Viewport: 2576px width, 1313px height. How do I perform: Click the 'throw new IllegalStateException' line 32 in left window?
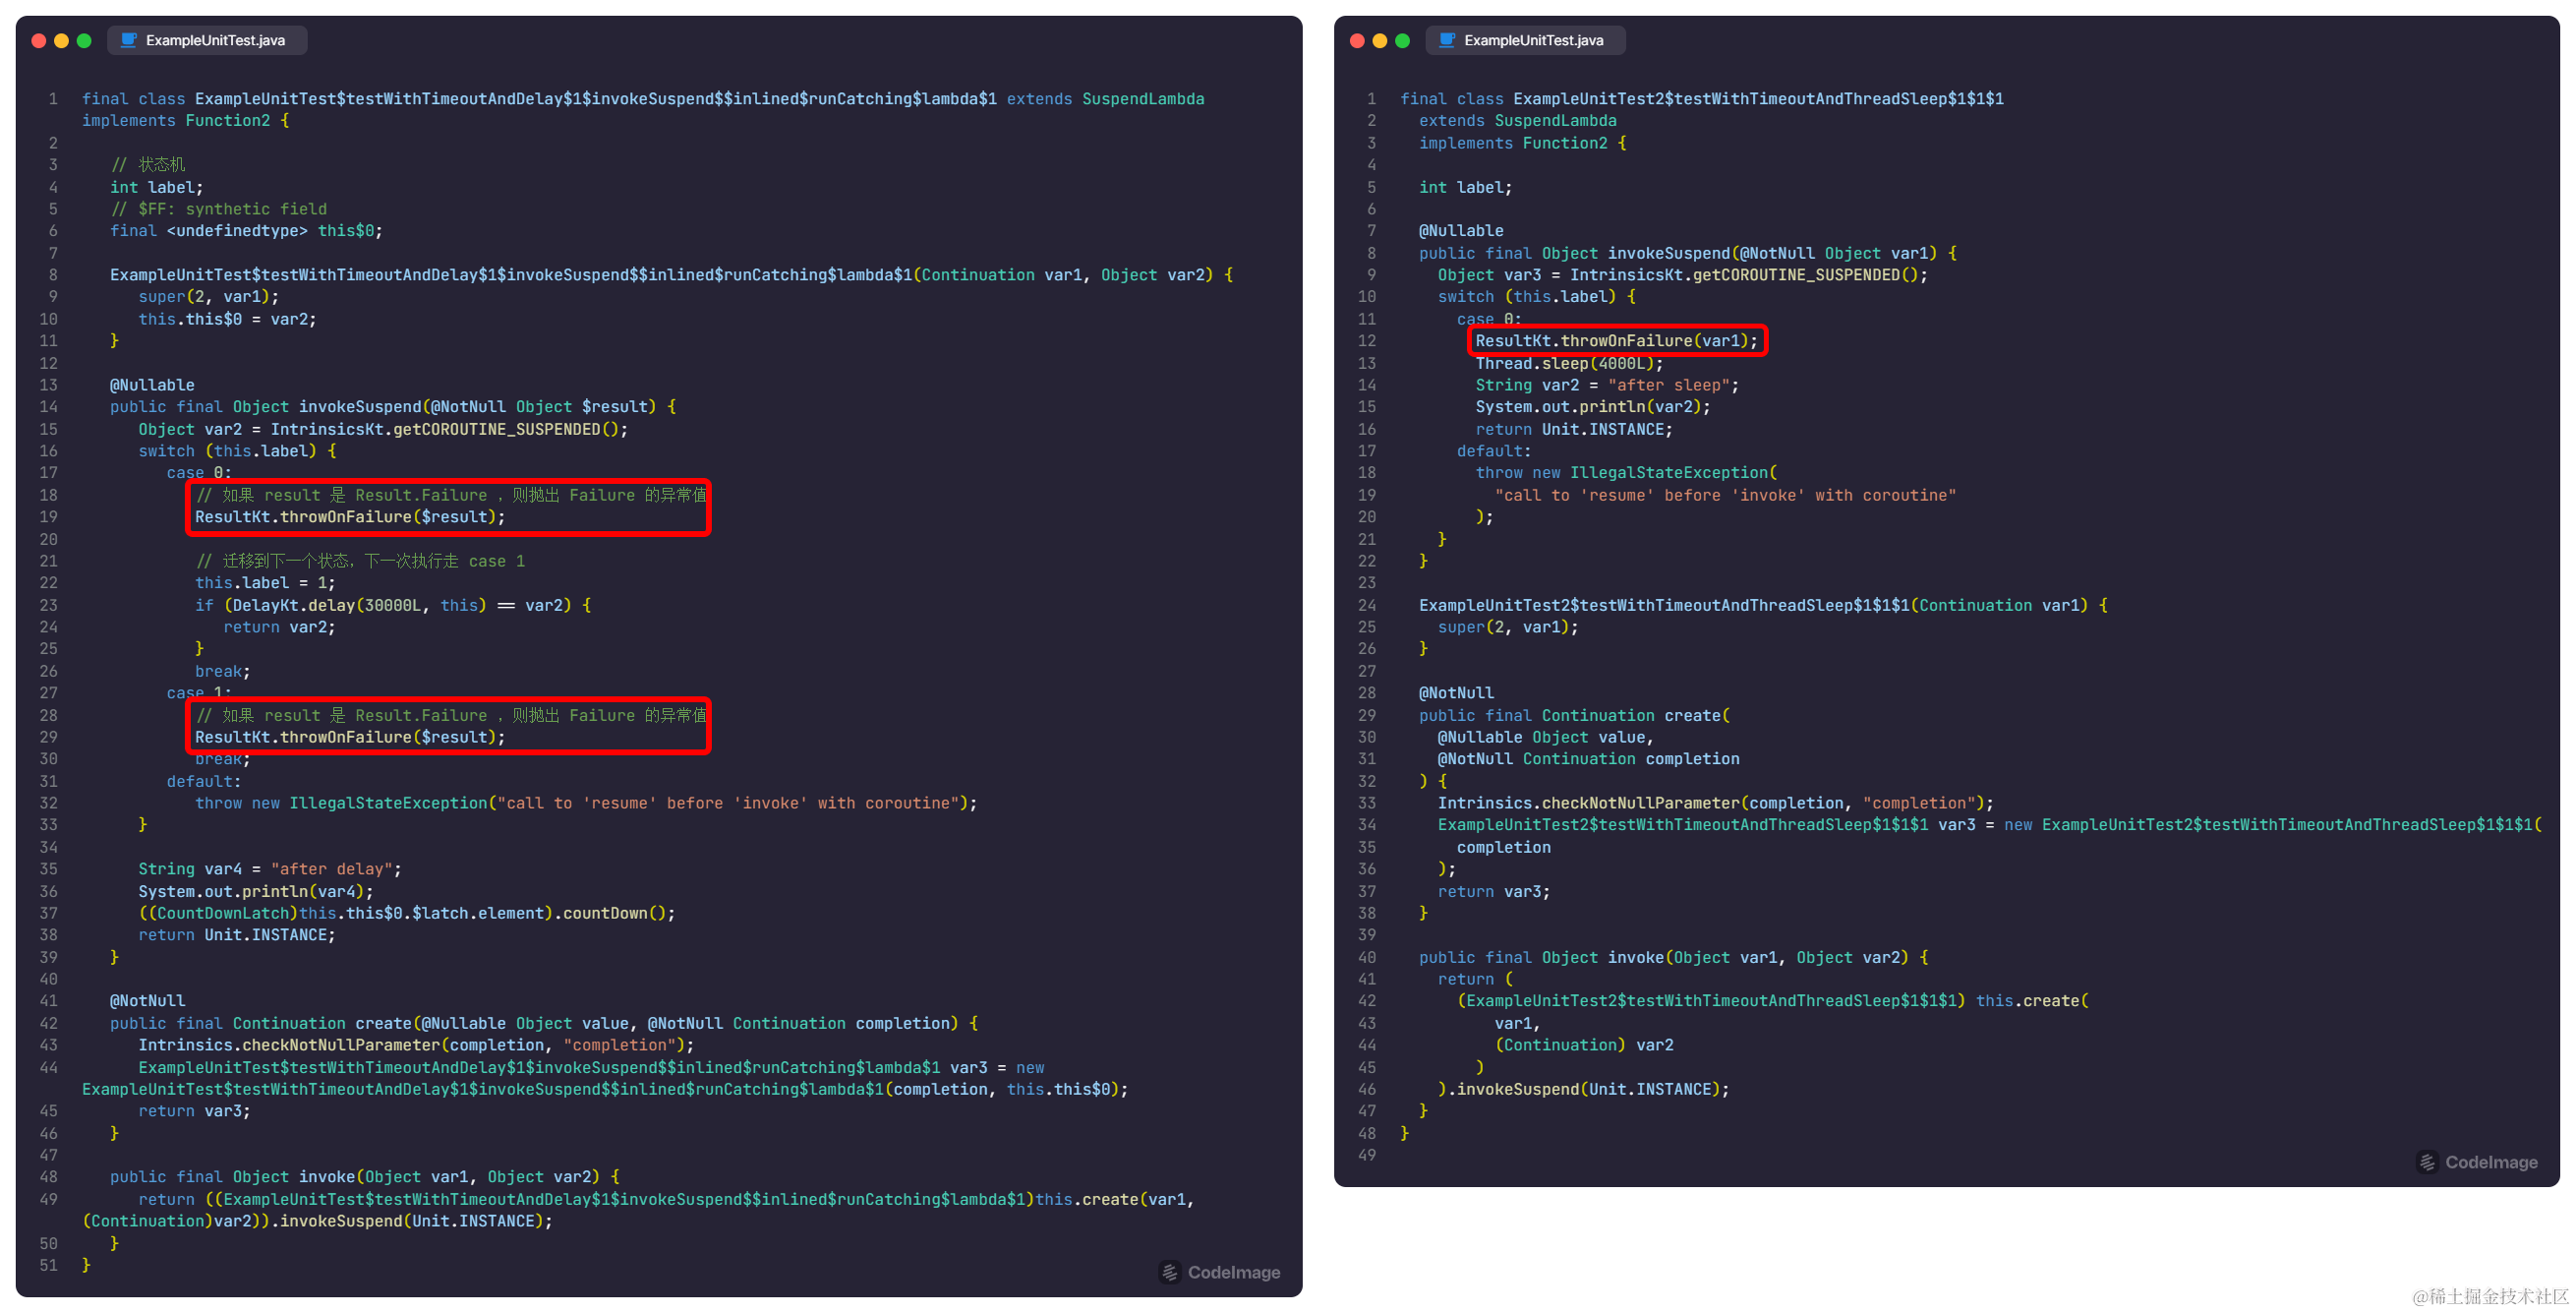tap(586, 803)
